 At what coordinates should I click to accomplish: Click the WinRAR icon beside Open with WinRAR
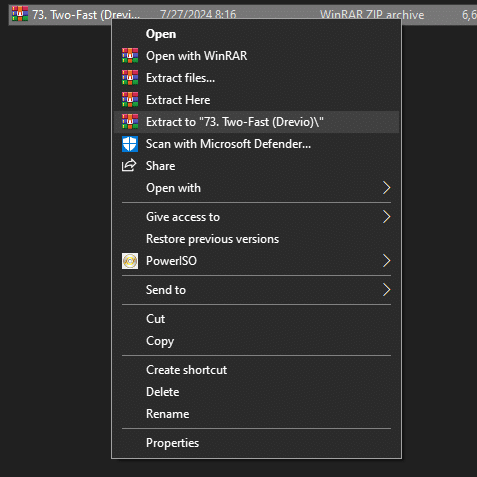coord(130,56)
